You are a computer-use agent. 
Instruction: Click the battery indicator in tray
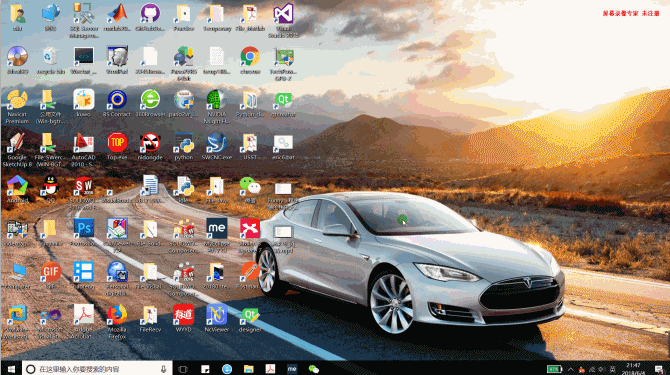pyautogui.click(x=554, y=369)
